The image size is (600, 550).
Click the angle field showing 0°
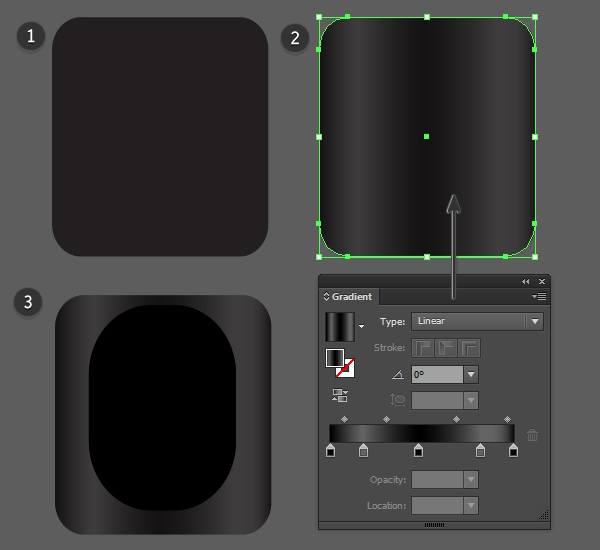pyautogui.click(x=437, y=374)
